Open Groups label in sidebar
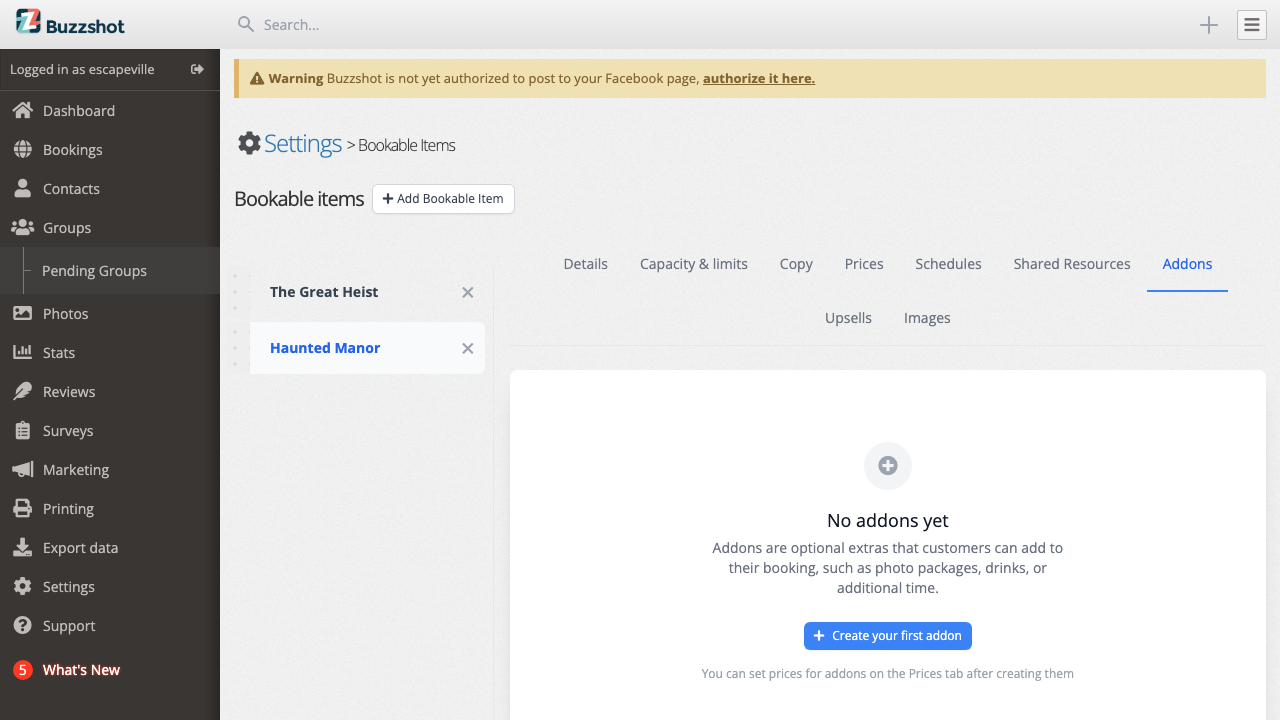This screenshot has height=720, width=1280. [67, 228]
